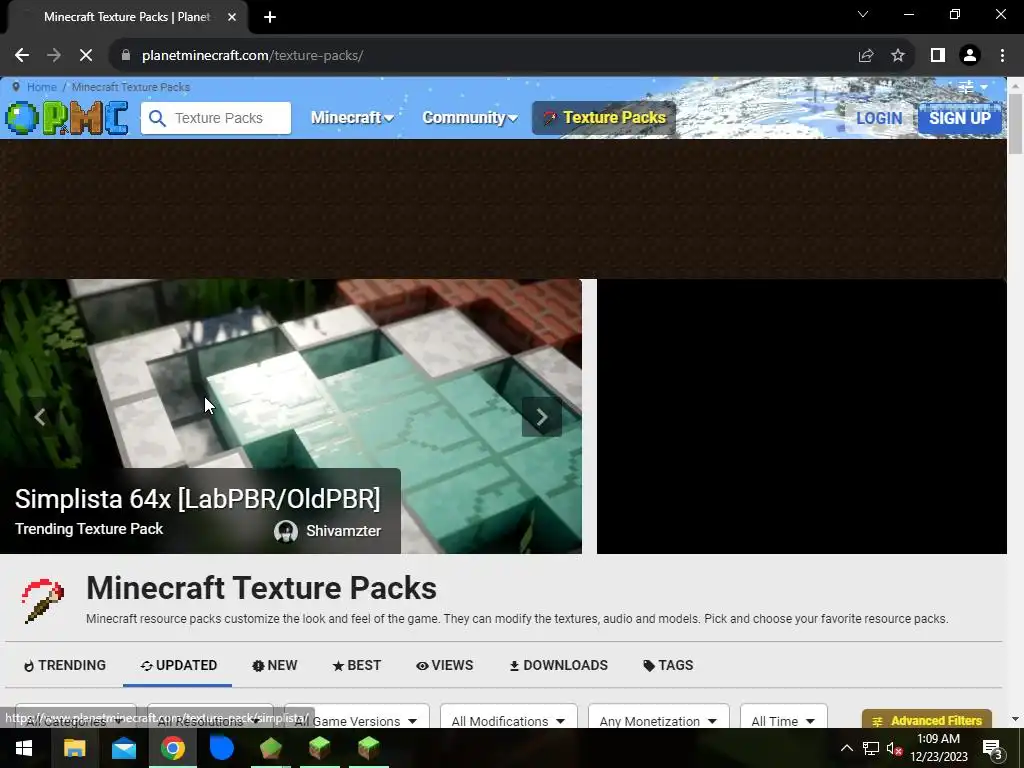The image size is (1024, 768).
Task: Open Simplista 64x [LabPBR/OldPBR] title
Action: (197, 499)
